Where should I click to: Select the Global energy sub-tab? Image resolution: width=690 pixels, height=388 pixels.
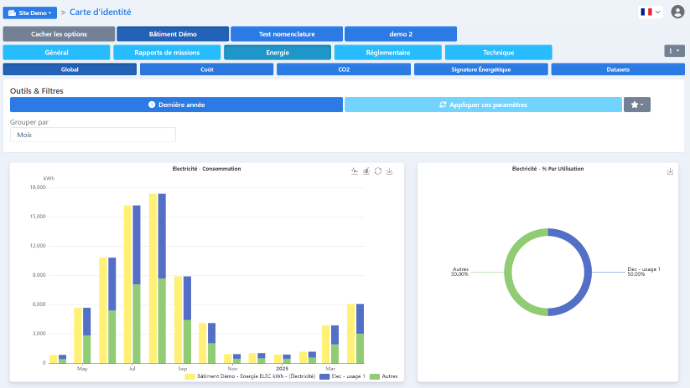(70, 70)
